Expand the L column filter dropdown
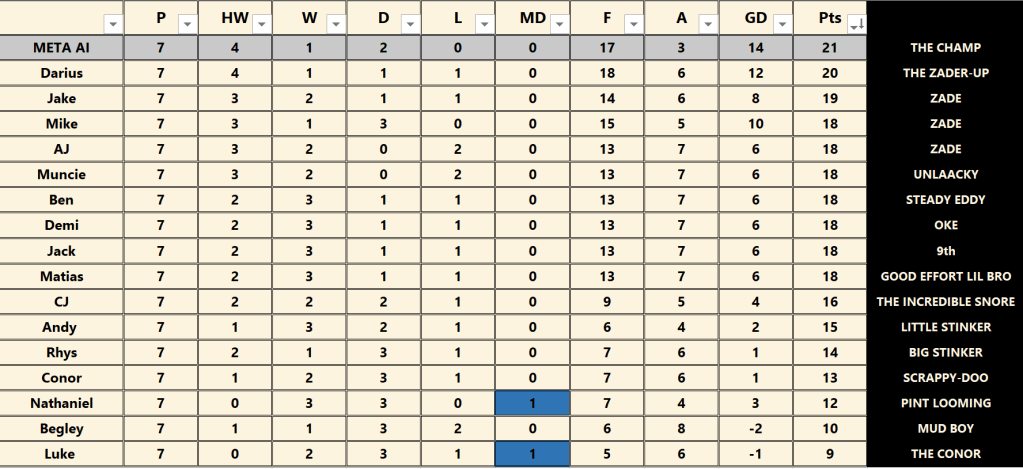This screenshot has height=469, width=1023. (485, 24)
